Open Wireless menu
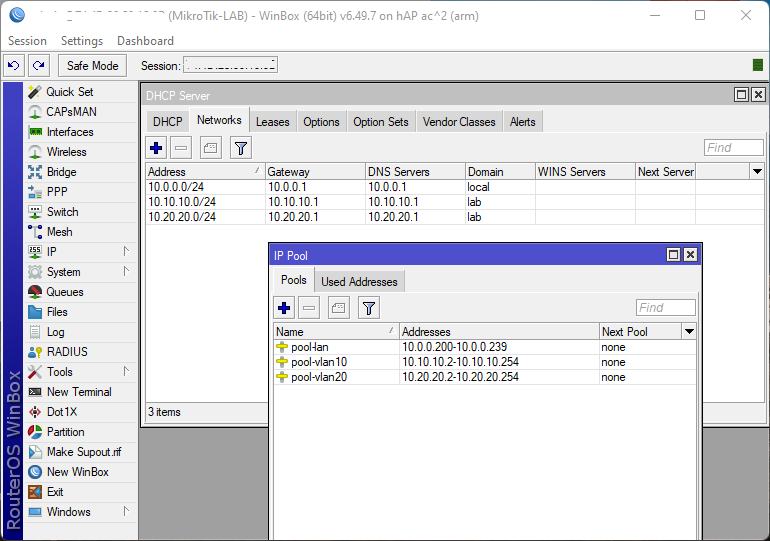 pyautogui.click(x=66, y=152)
